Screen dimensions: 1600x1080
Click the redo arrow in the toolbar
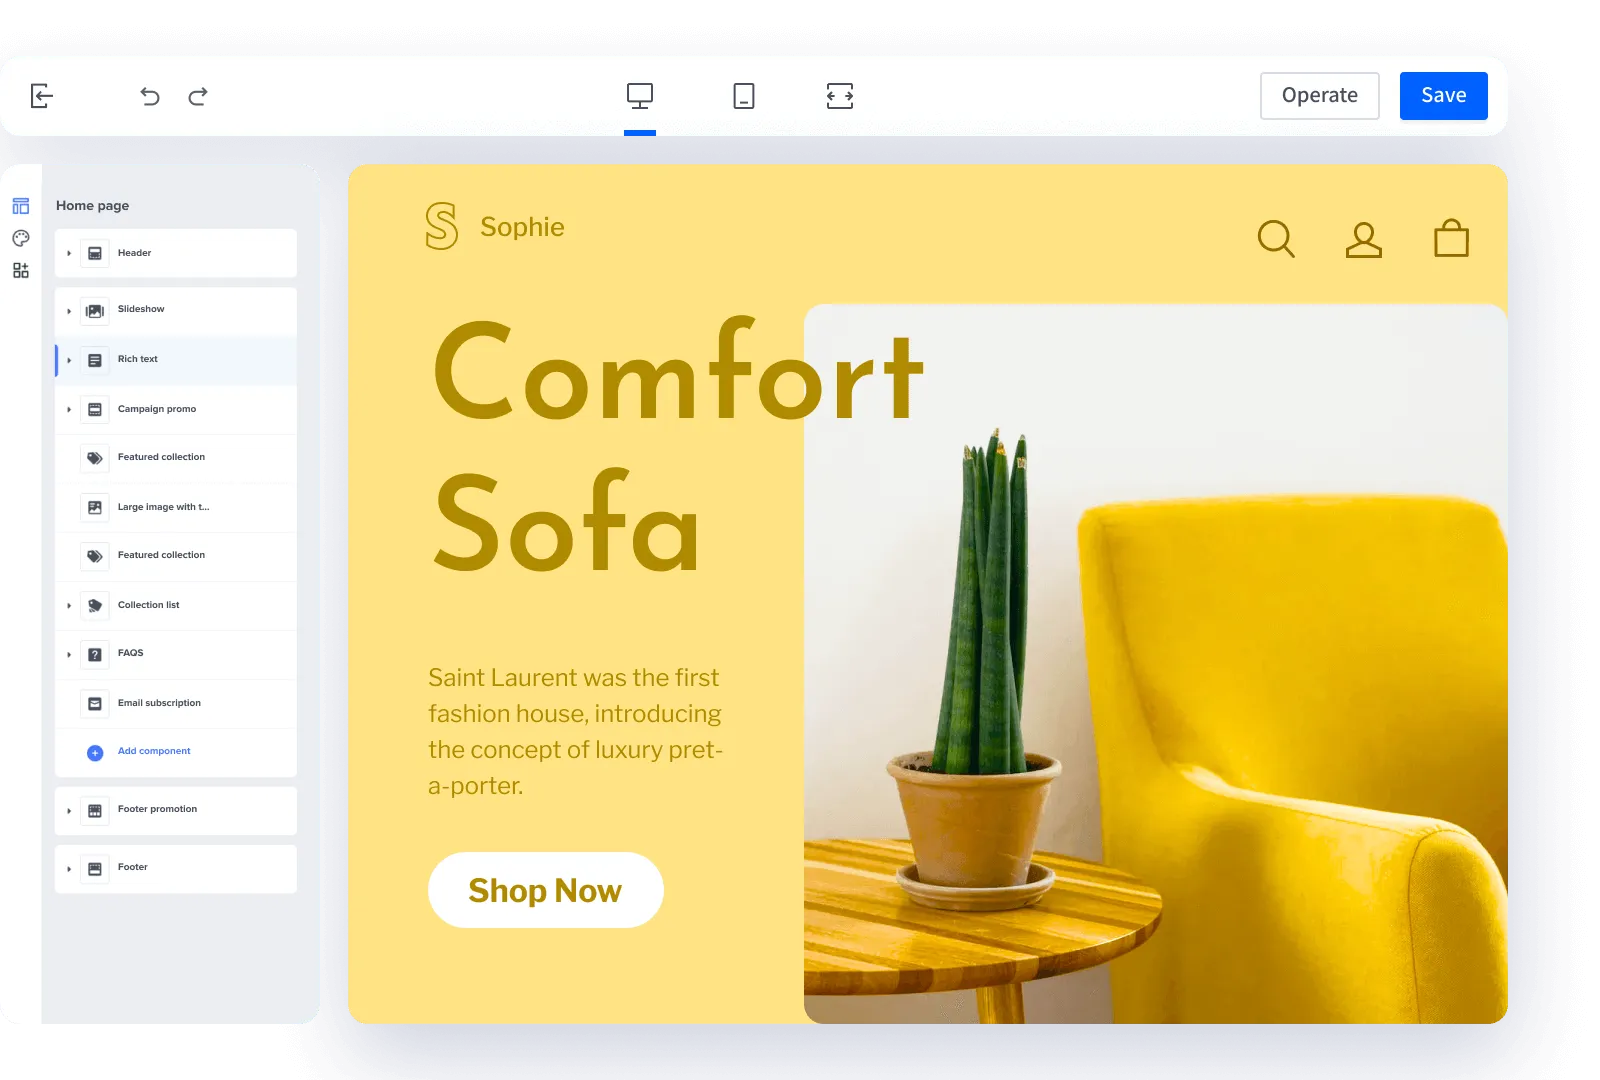click(198, 96)
